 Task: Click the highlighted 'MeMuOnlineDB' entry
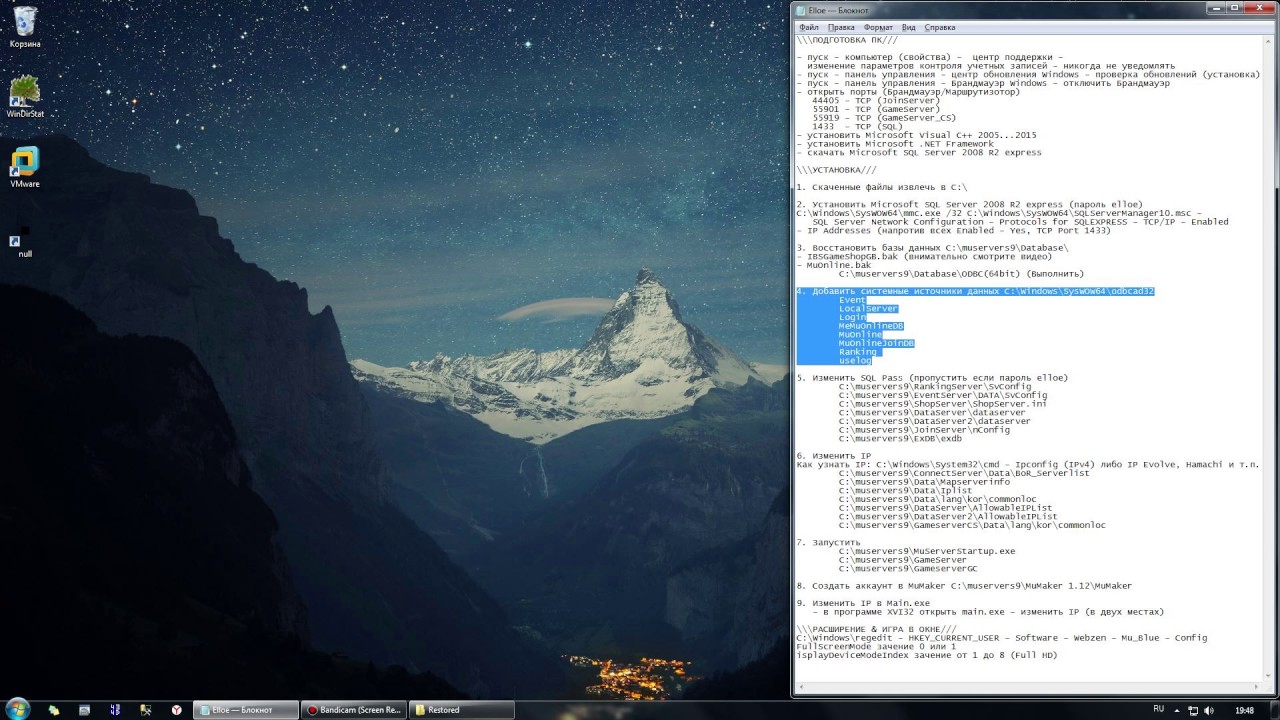[871, 326]
